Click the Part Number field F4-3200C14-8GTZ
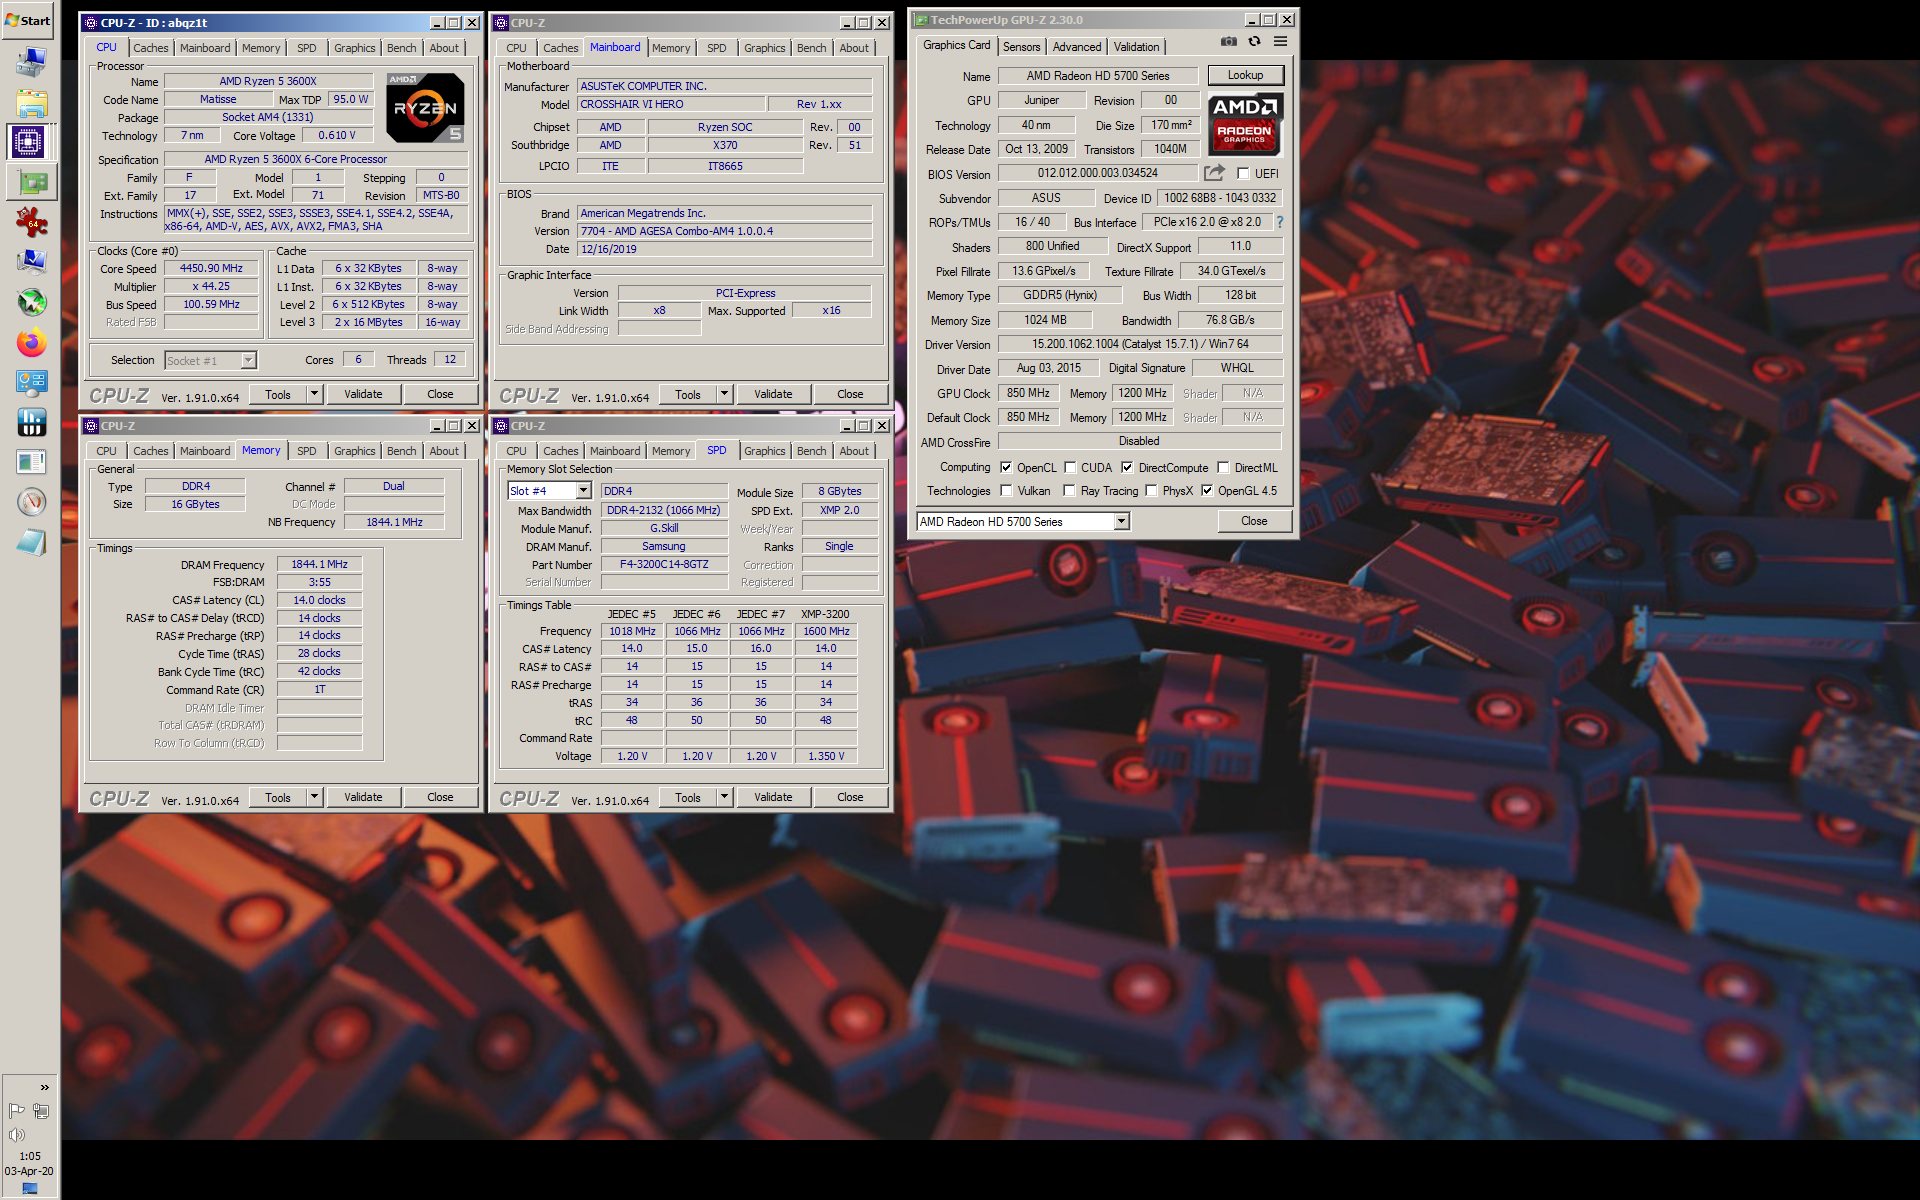Image resolution: width=1920 pixels, height=1200 pixels. pyautogui.click(x=664, y=564)
